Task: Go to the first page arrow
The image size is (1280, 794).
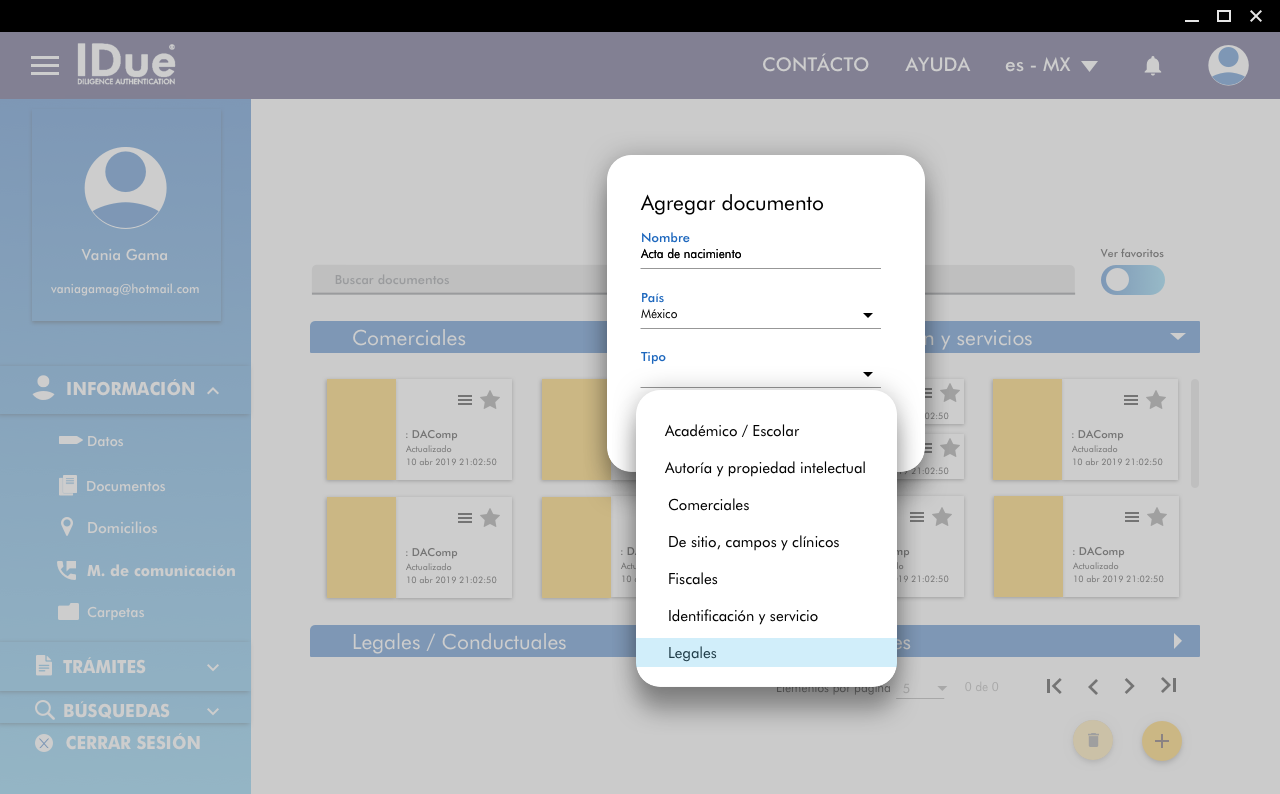Action: point(1053,686)
